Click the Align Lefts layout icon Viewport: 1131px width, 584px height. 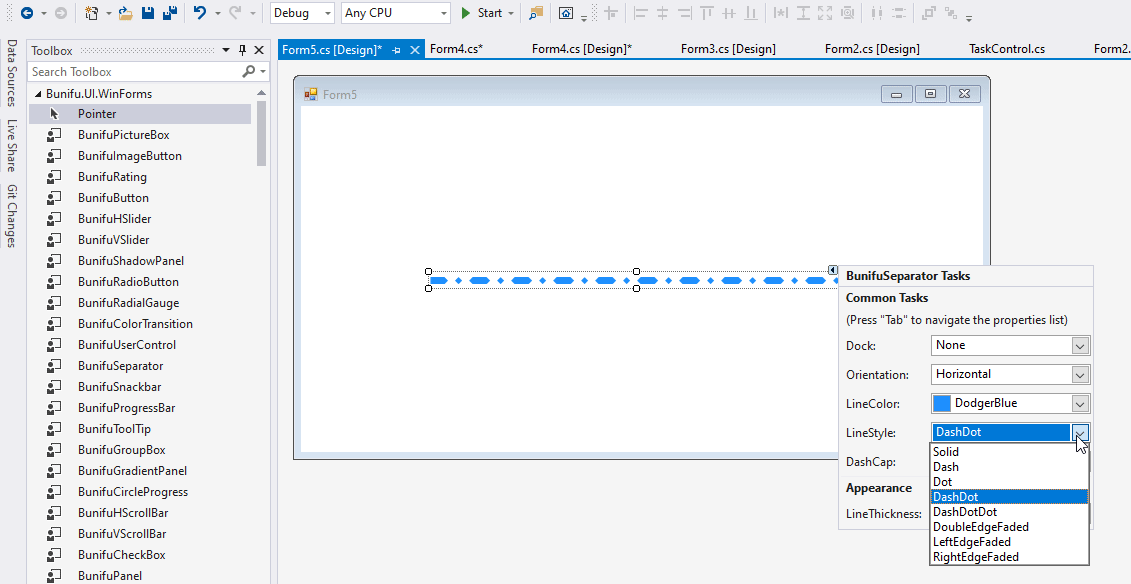coord(641,13)
